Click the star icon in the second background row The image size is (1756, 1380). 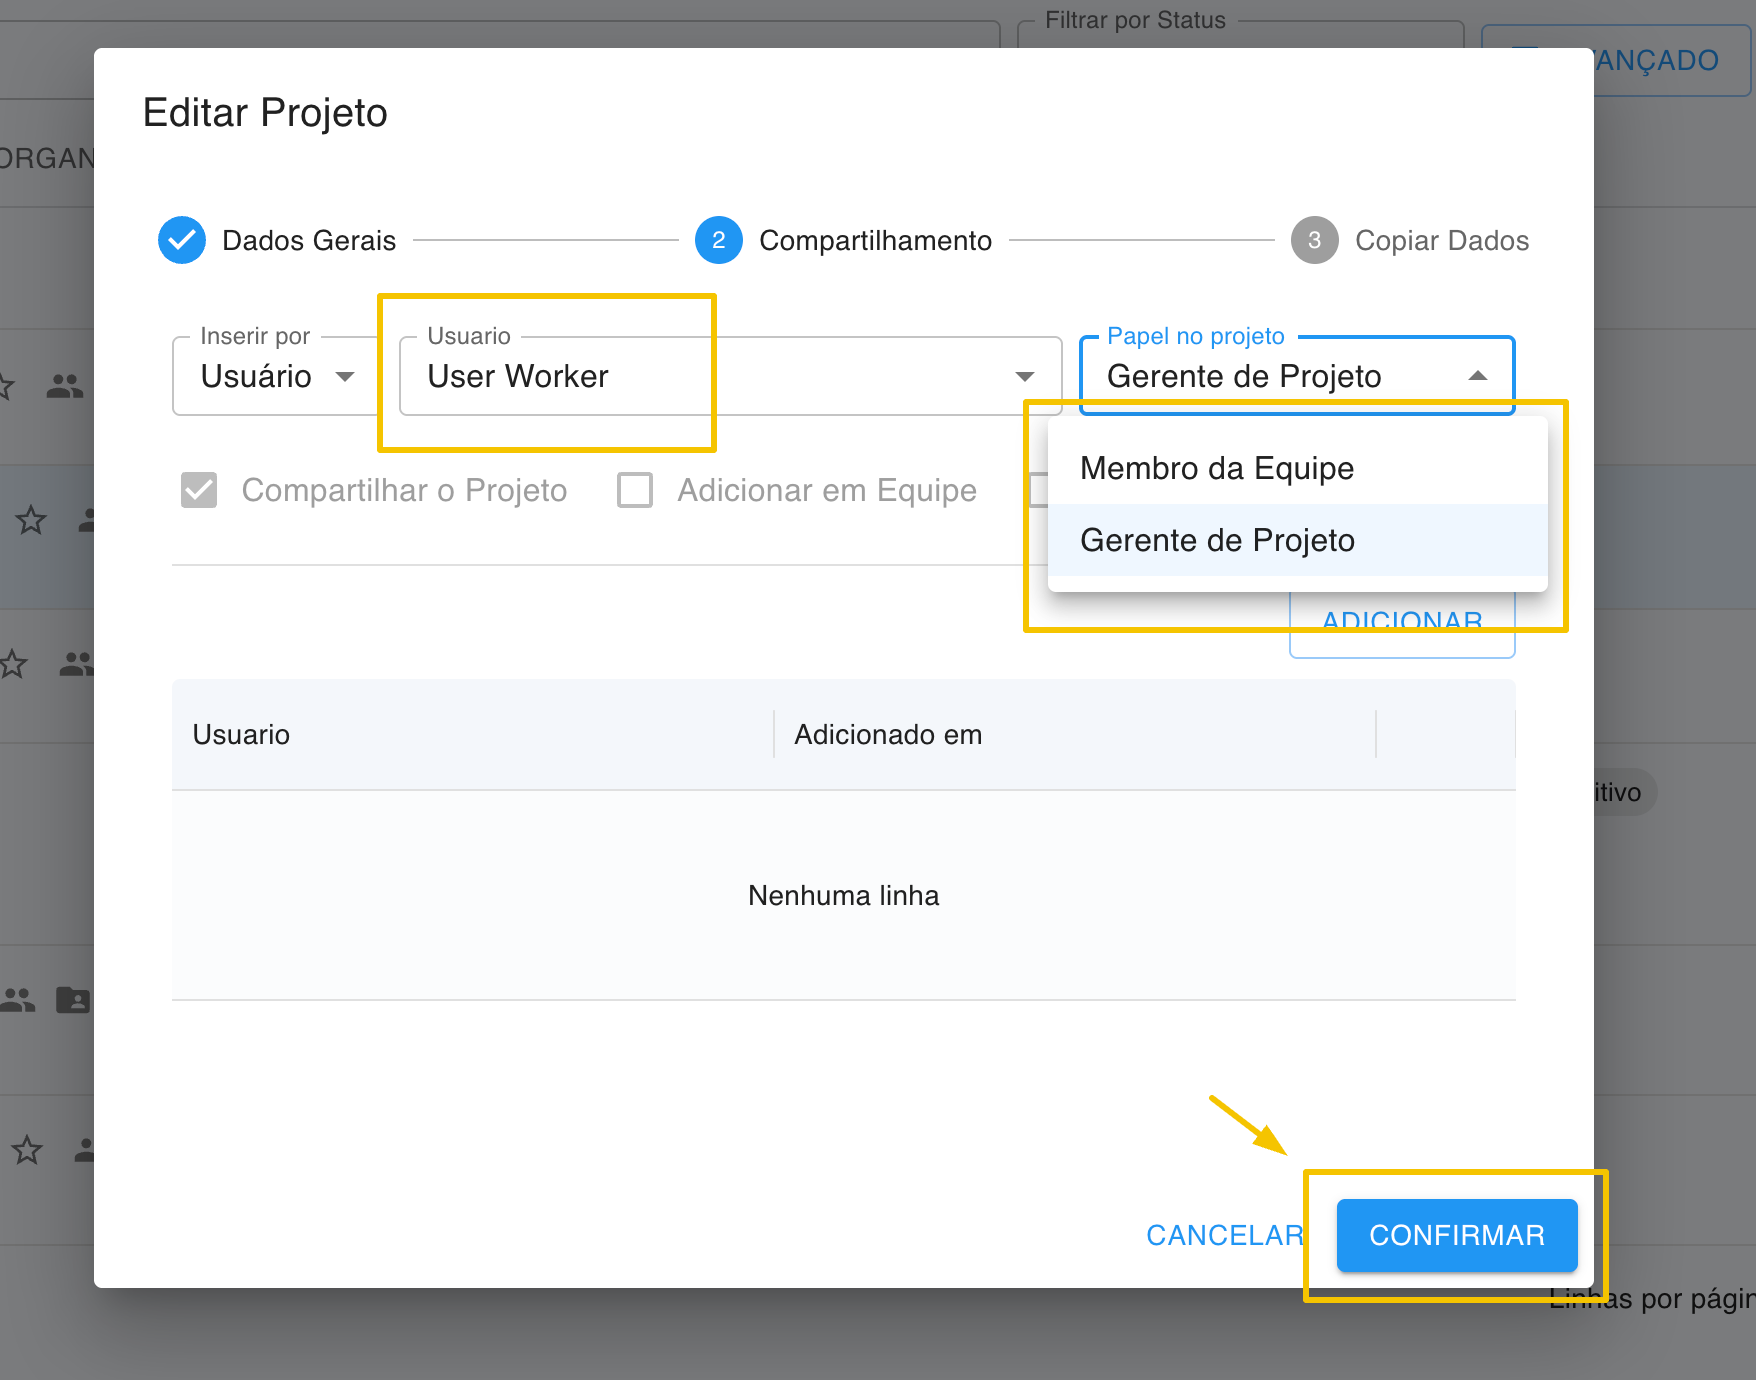(31, 520)
